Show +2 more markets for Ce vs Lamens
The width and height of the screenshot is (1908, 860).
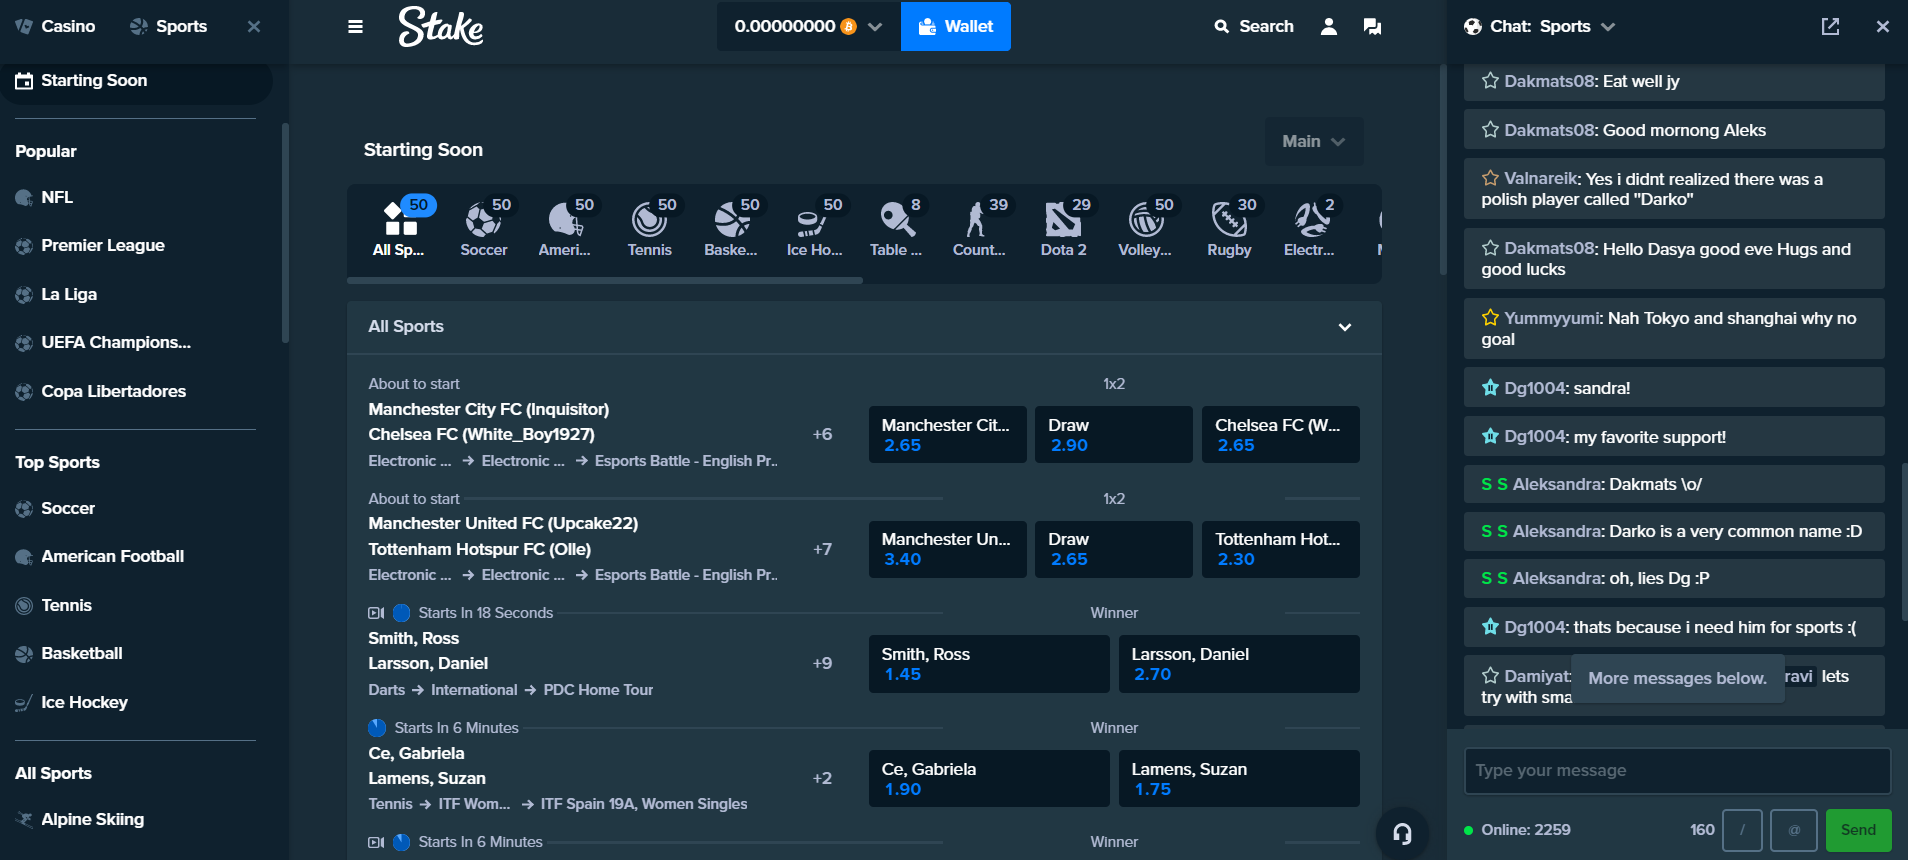(x=822, y=778)
